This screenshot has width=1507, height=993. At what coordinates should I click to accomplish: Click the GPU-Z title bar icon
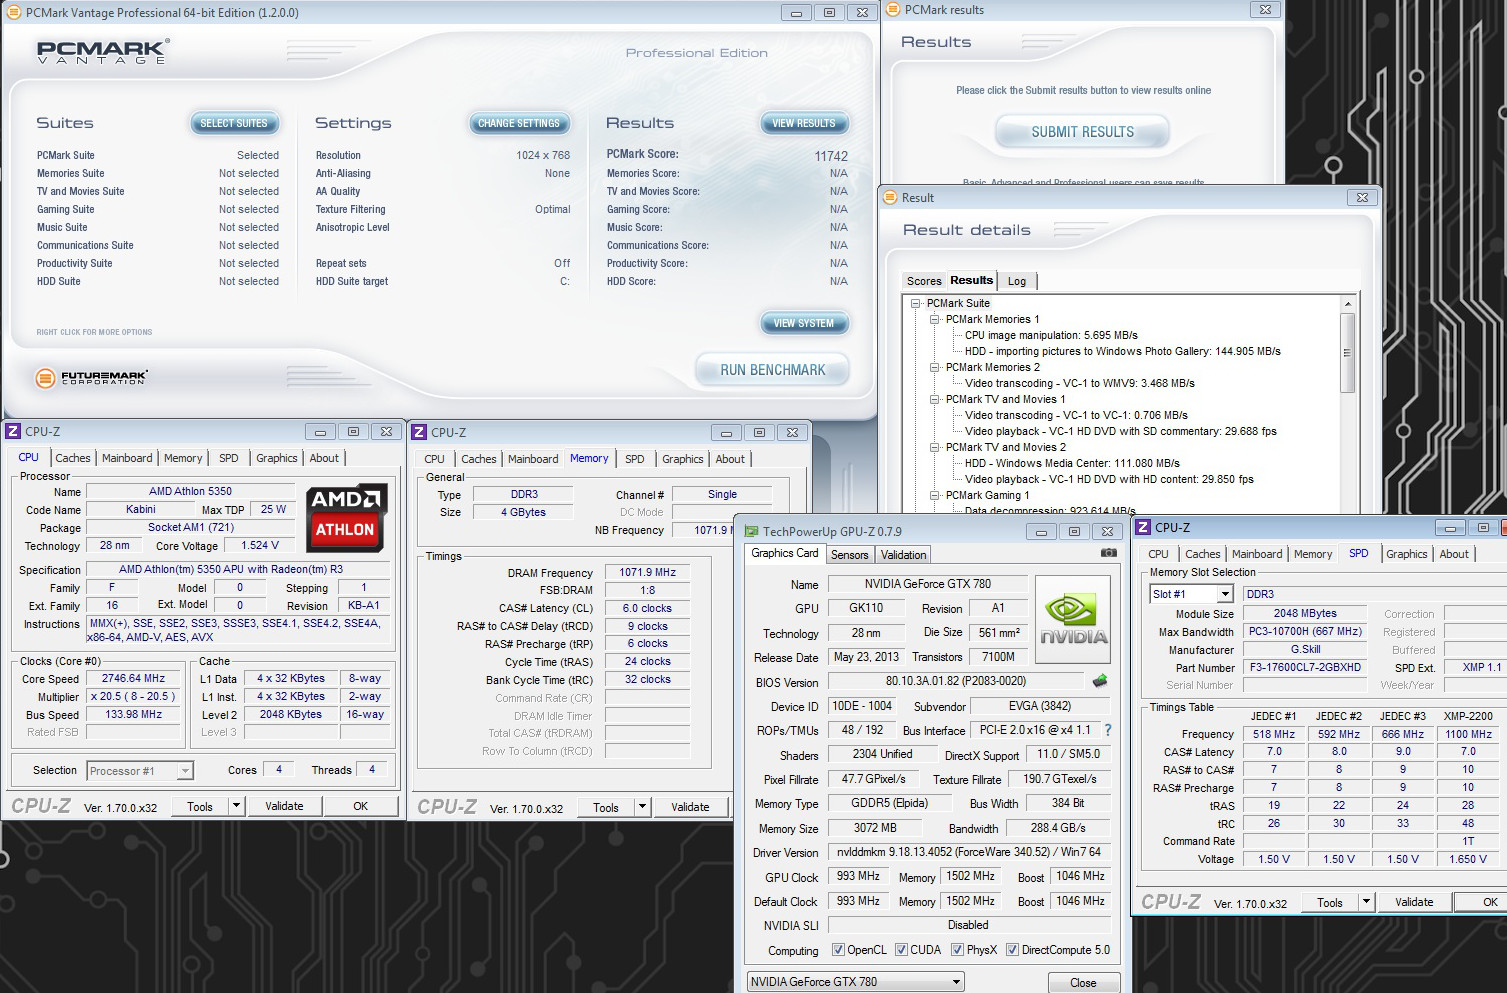751,531
